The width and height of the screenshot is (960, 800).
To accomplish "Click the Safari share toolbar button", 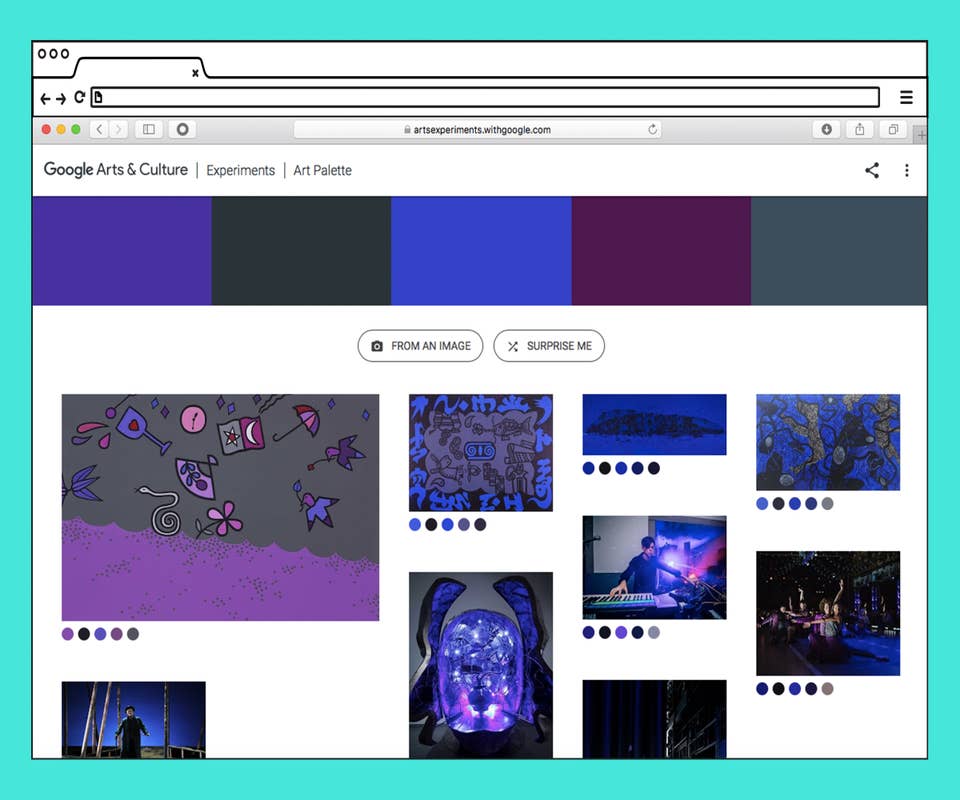I will (x=860, y=129).
